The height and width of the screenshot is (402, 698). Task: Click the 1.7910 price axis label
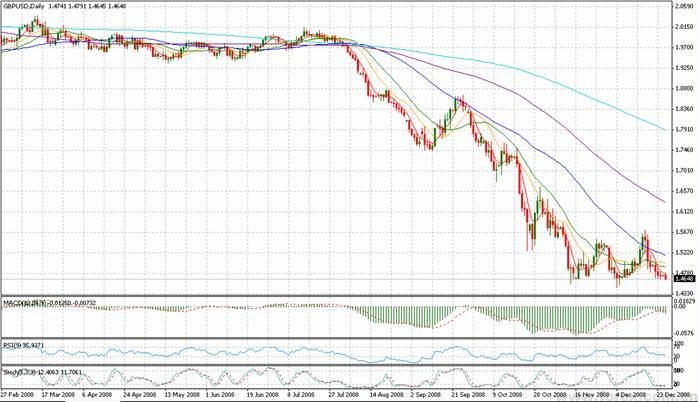686,130
